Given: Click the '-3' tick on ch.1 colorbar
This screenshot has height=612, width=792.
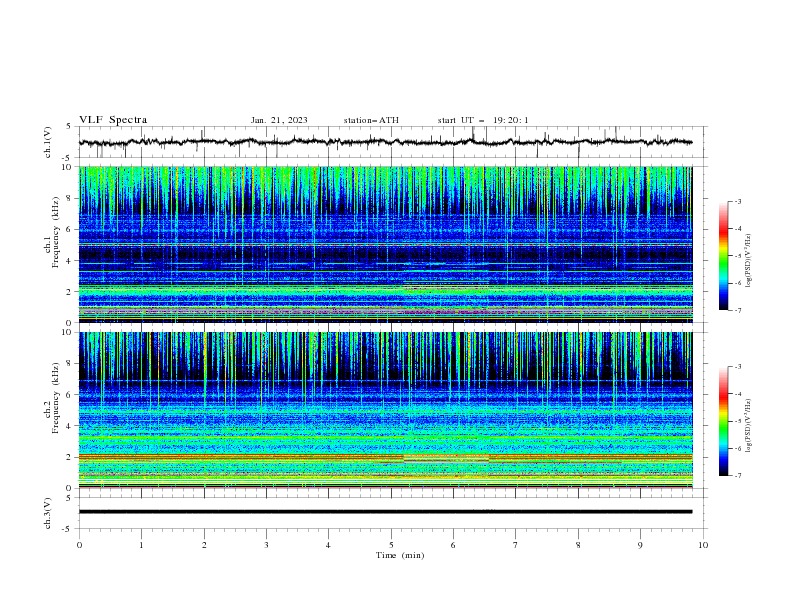Looking at the screenshot, I should (738, 201).
